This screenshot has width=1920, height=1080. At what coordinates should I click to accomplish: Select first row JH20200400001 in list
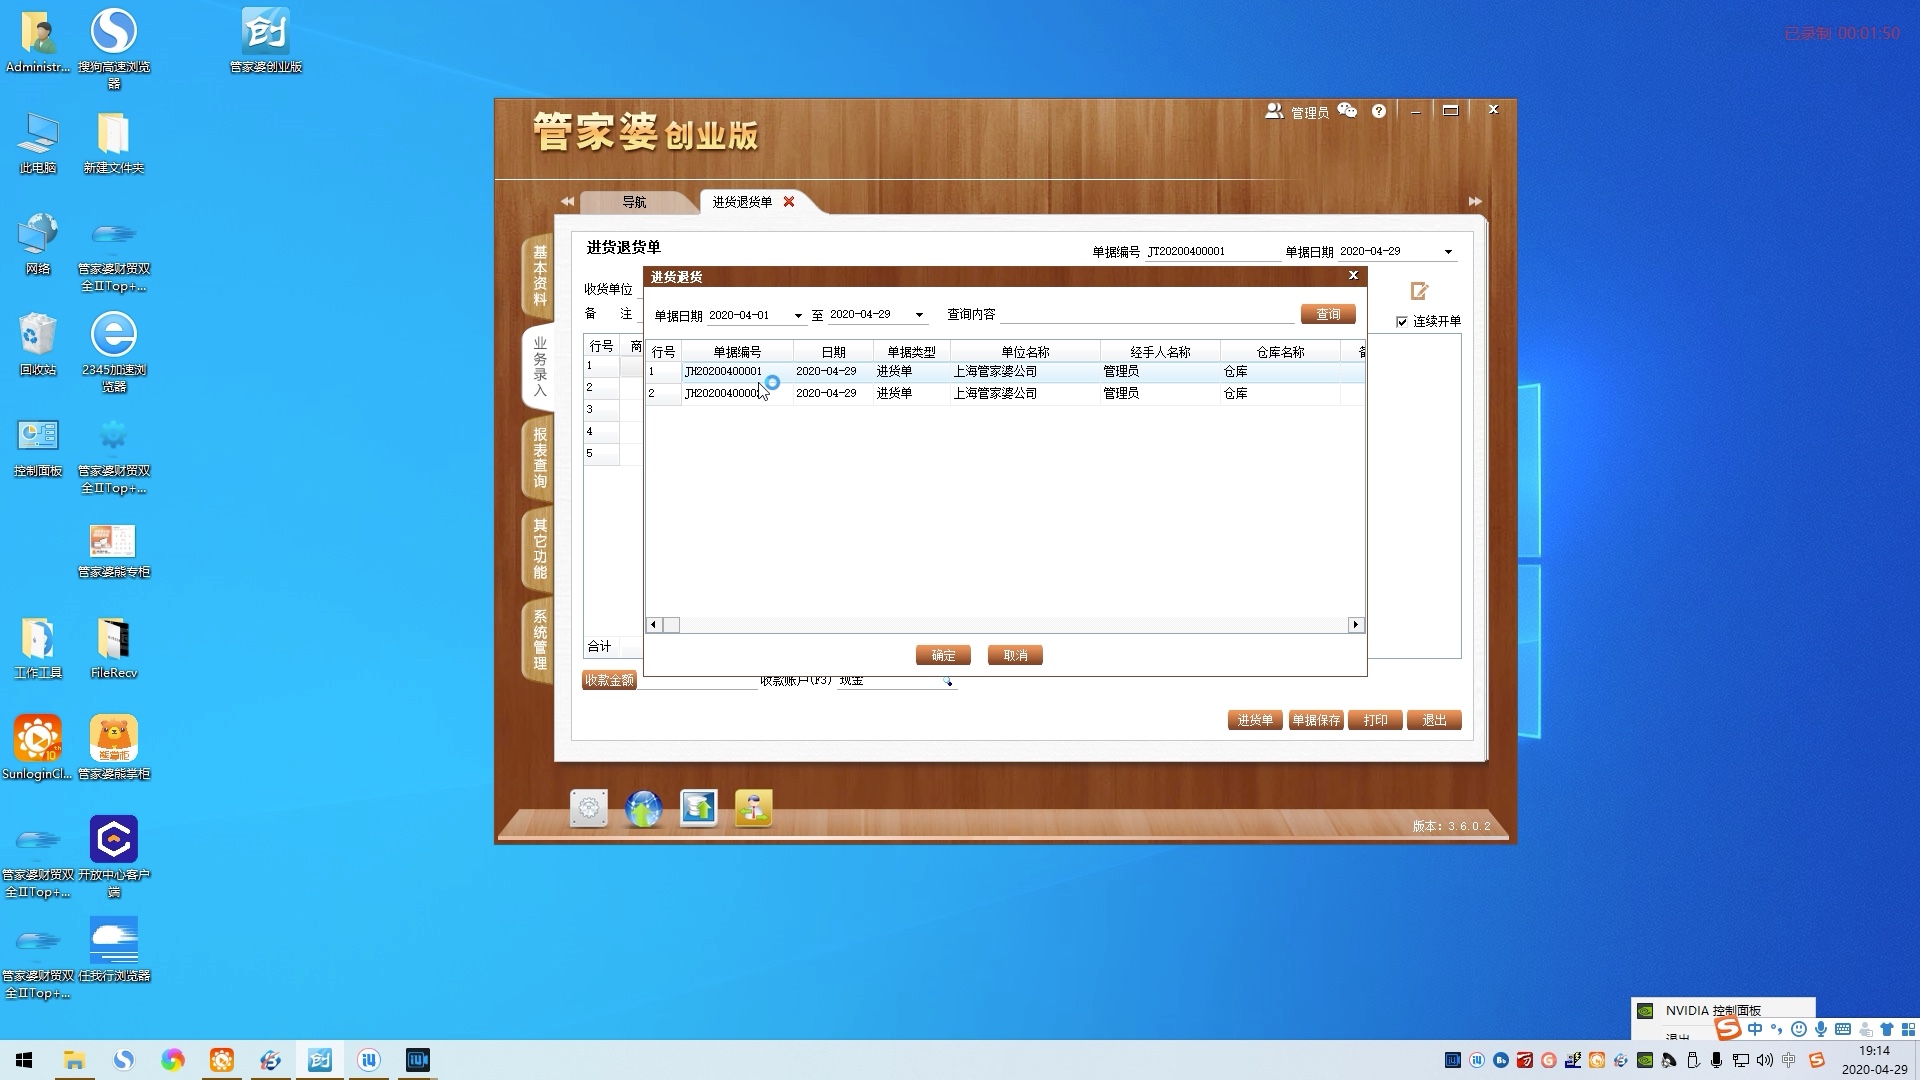pyautogui.click(x=1005, y=371)
